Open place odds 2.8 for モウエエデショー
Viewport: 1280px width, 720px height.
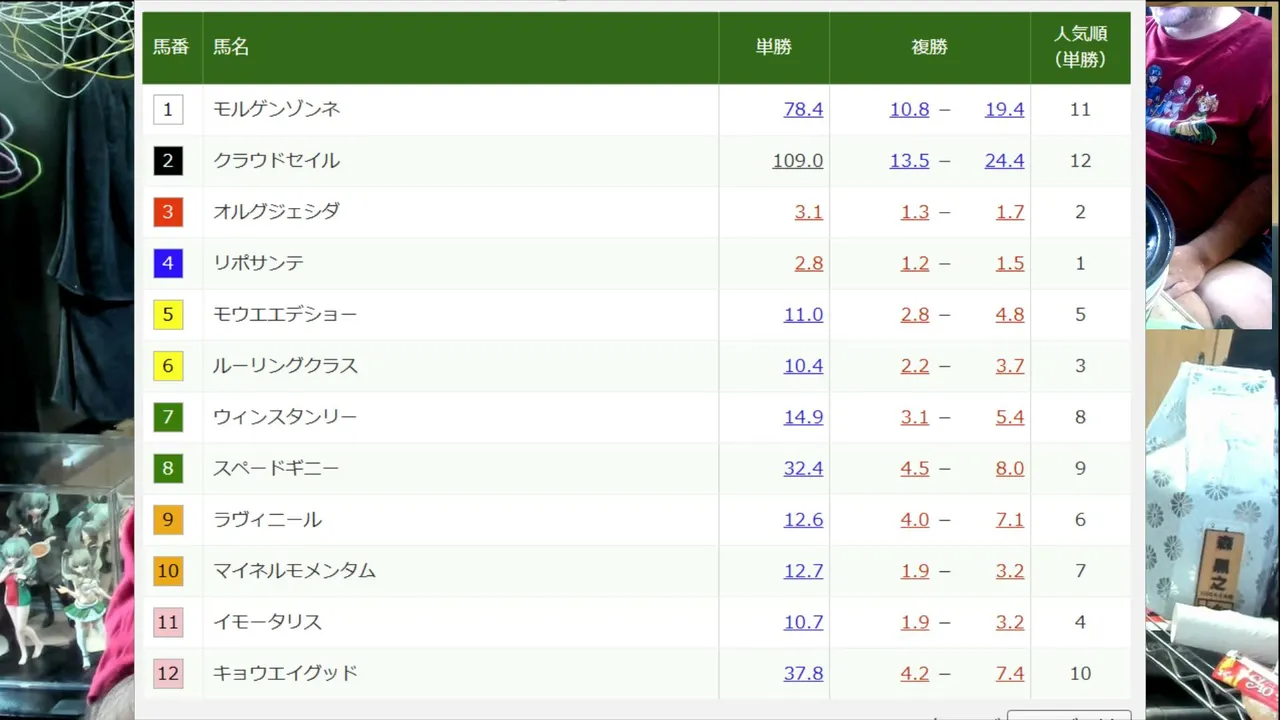915,314
